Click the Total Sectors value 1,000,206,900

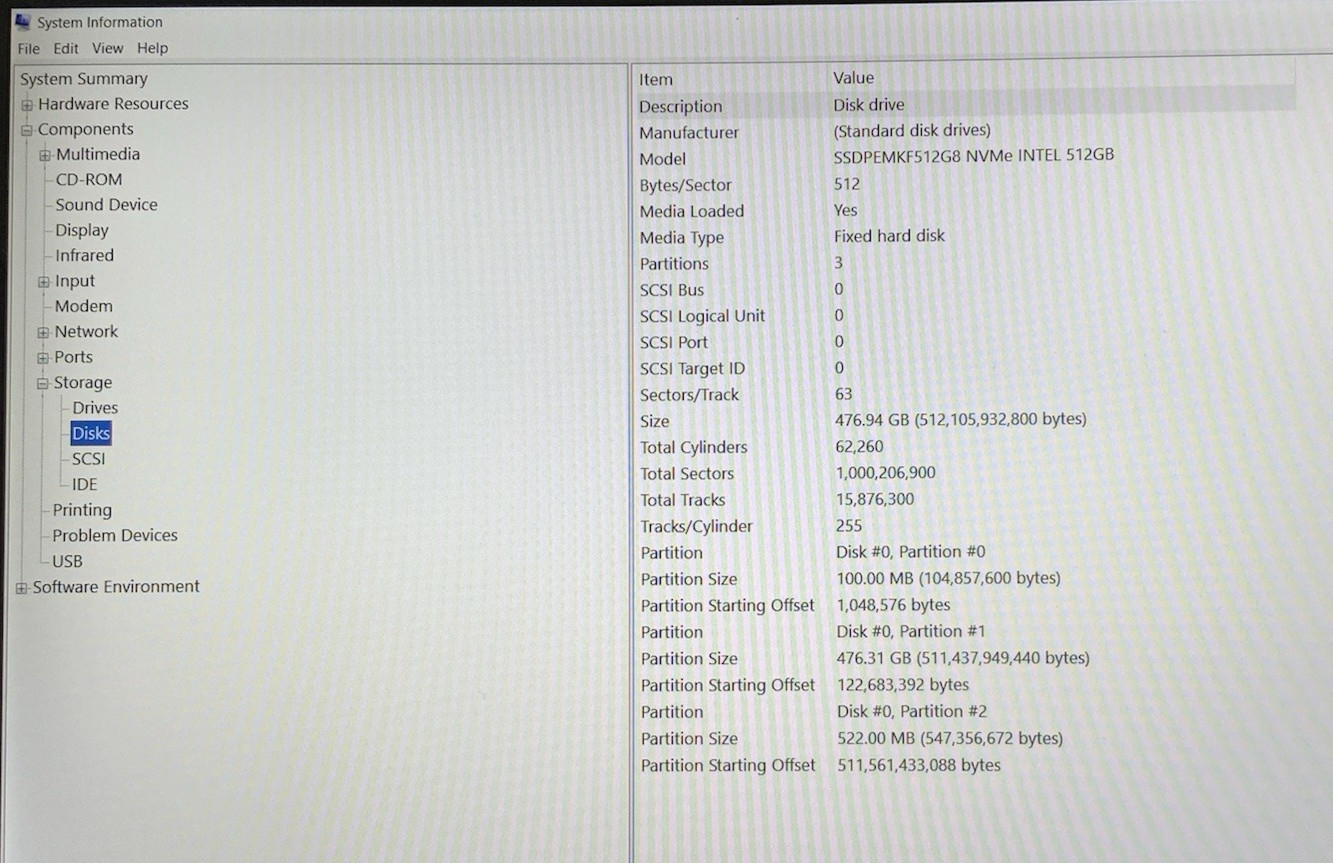coord(886,473)
